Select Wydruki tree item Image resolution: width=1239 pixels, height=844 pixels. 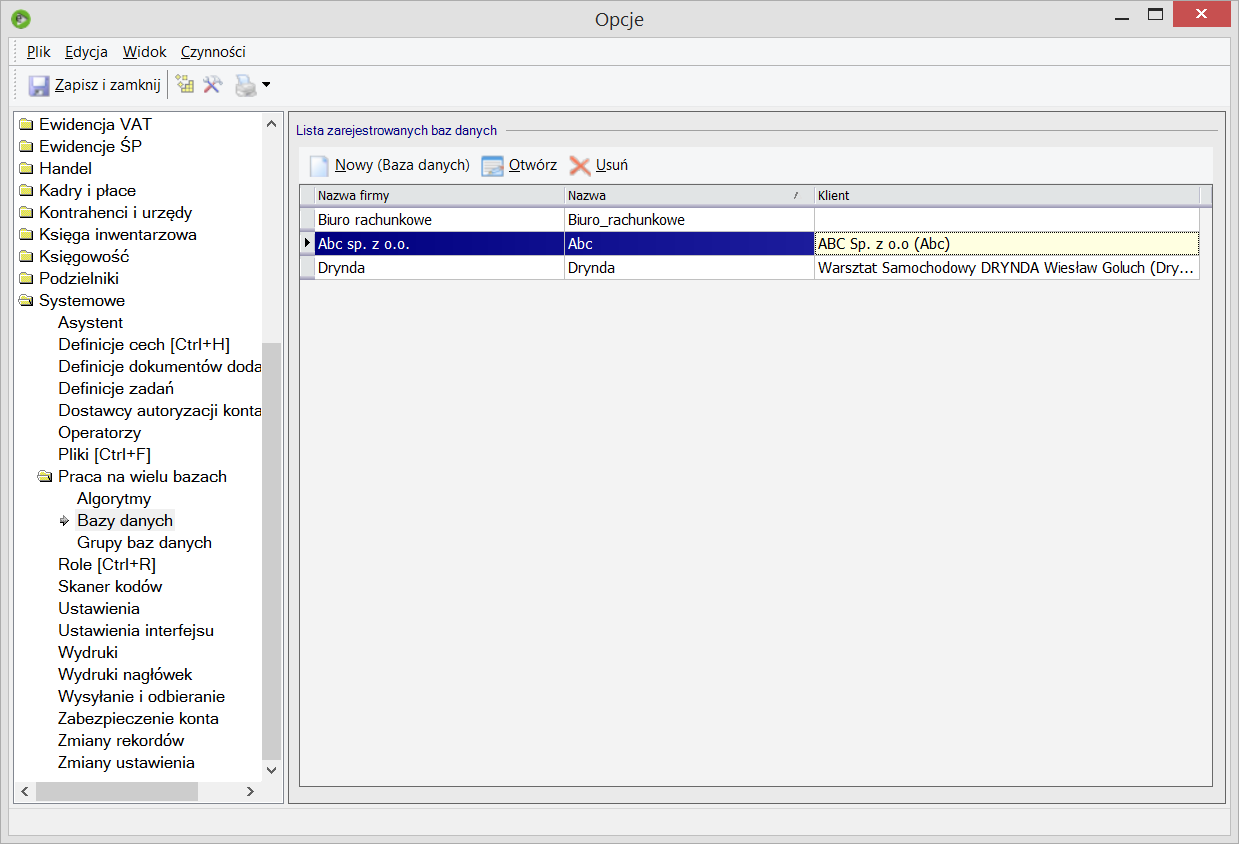click(88, 653)
